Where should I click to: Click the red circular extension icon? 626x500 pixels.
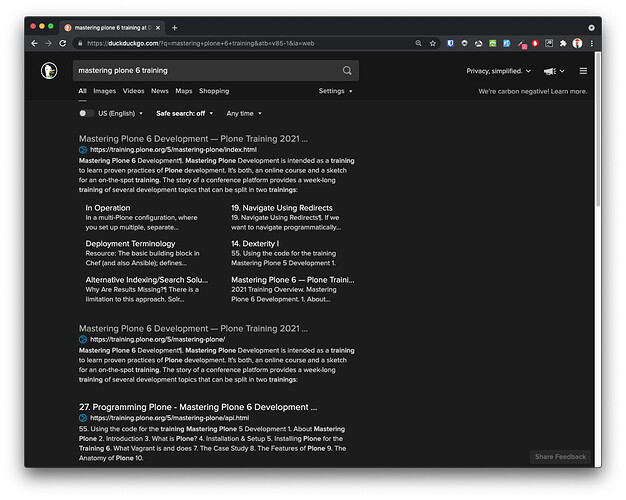(x=535, y=43)
